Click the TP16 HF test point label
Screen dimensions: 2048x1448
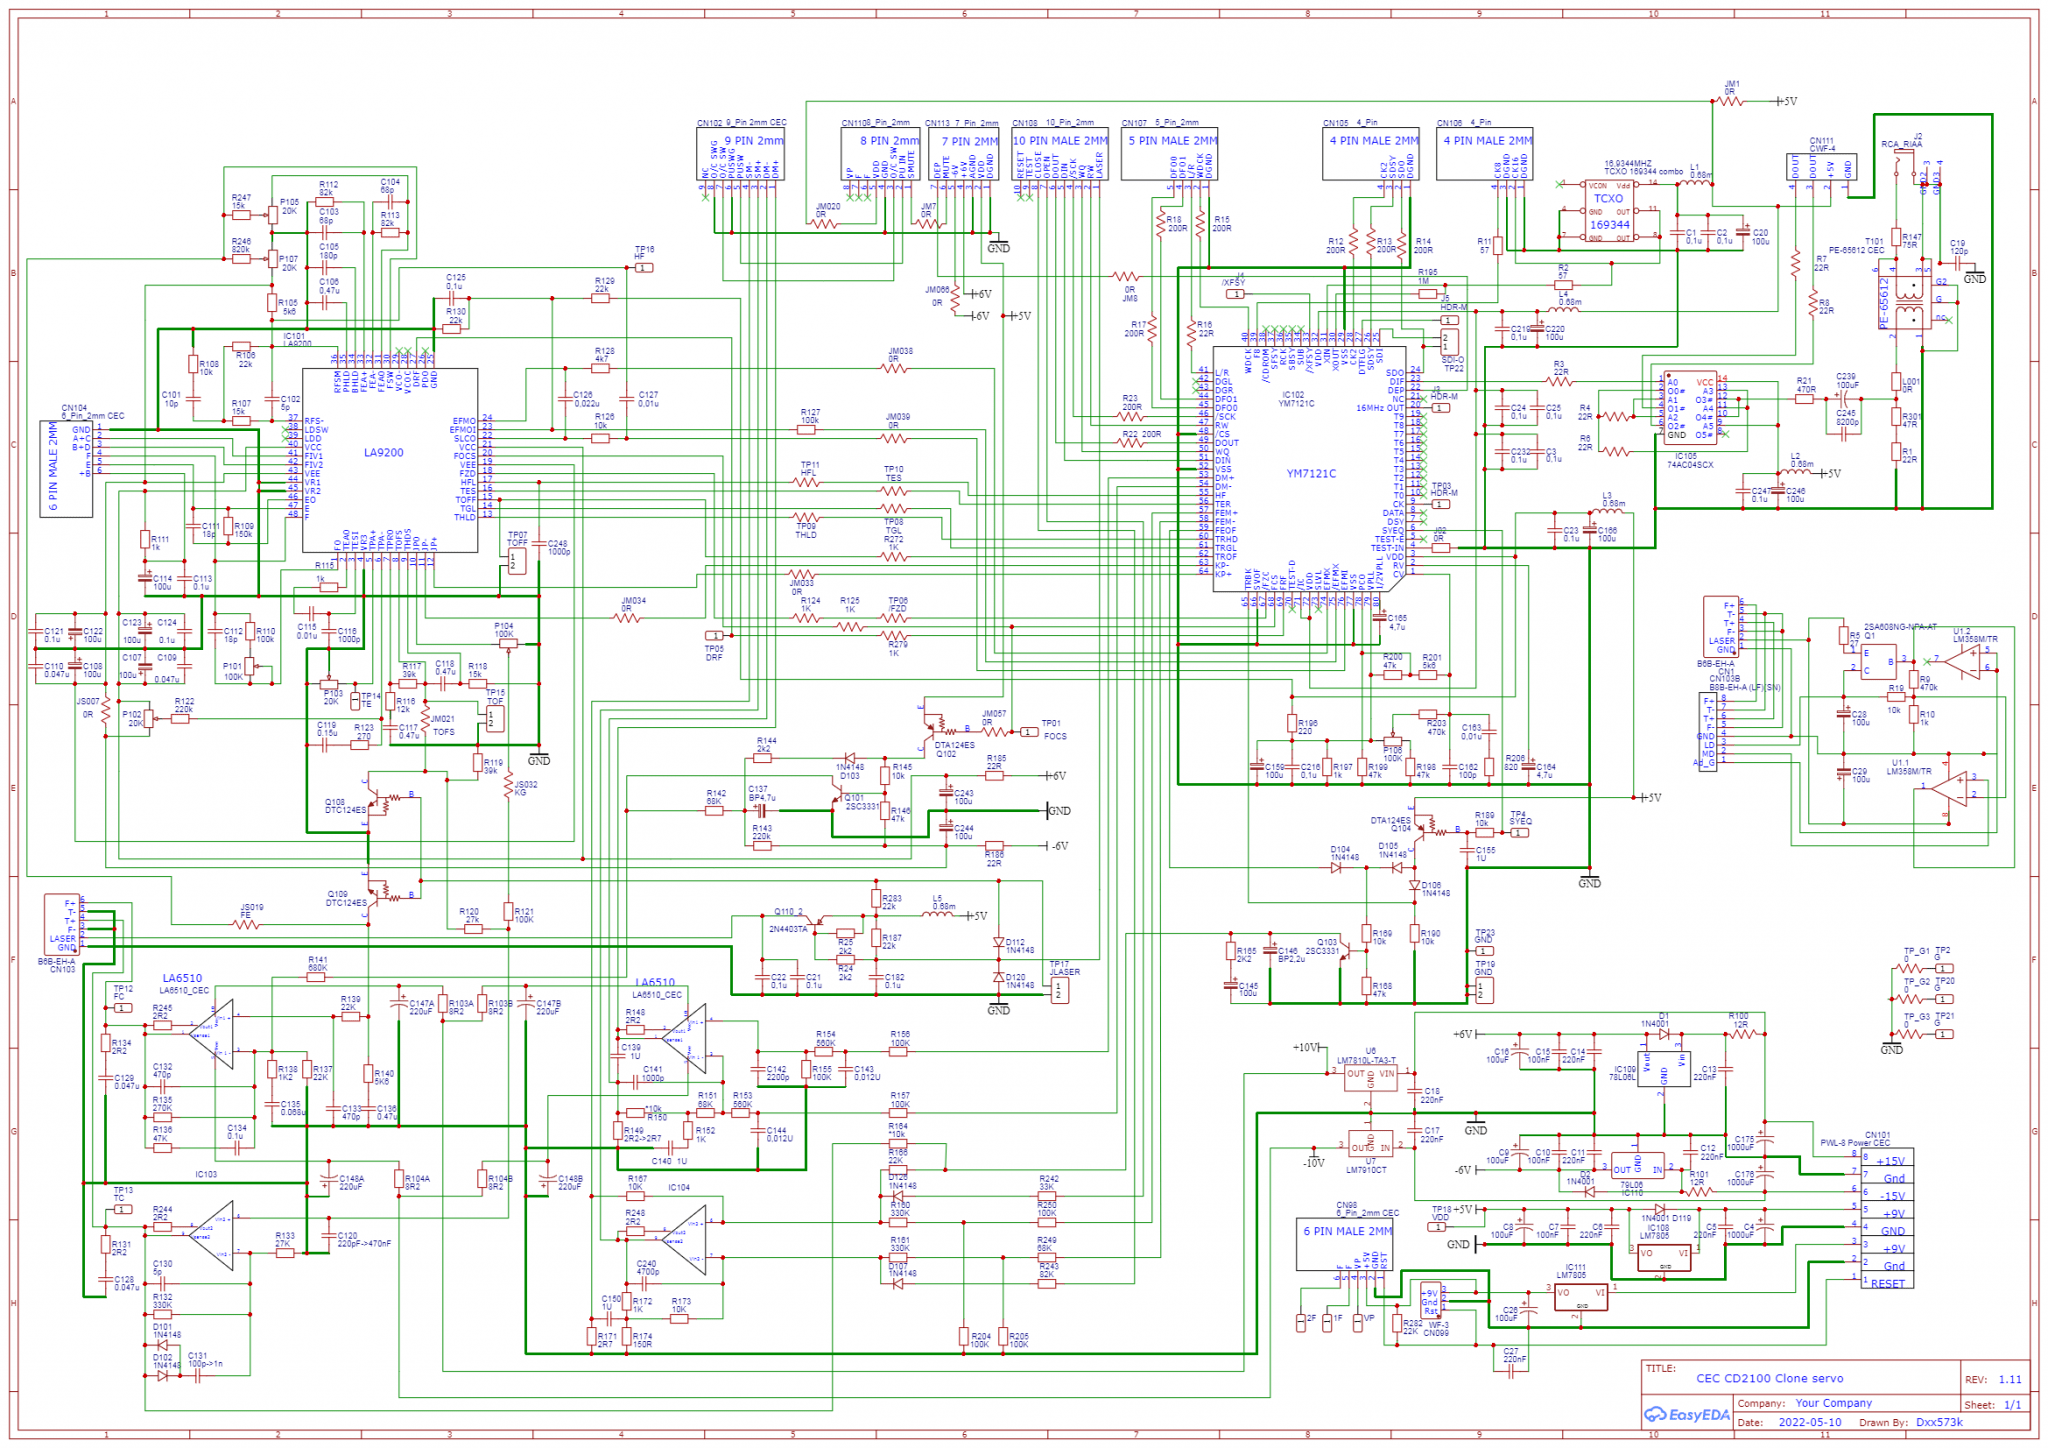tap(644, 253)
